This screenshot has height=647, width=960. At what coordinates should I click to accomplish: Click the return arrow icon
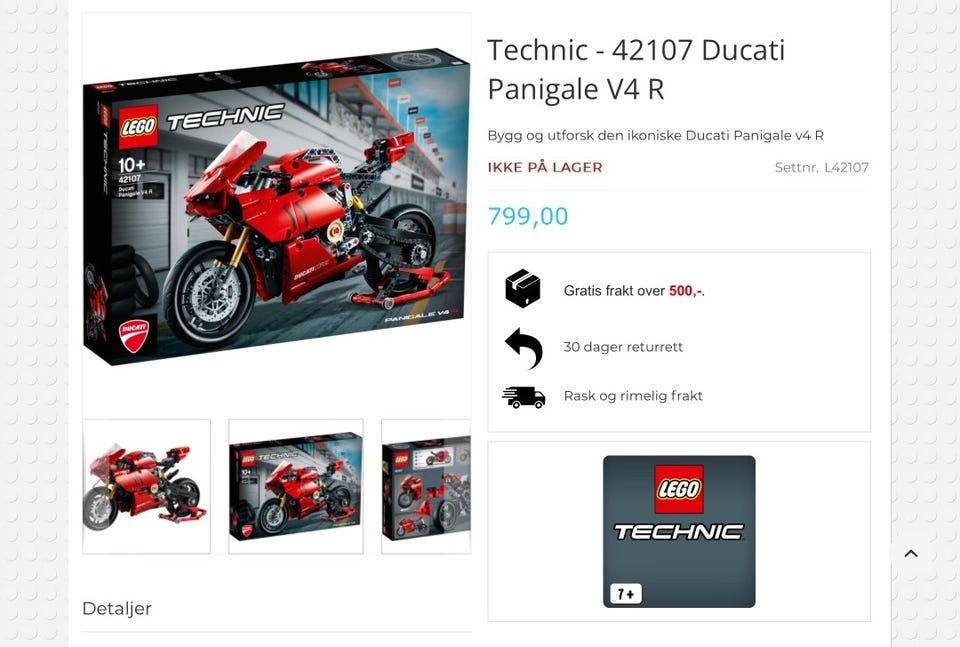(x=524, y=348)
